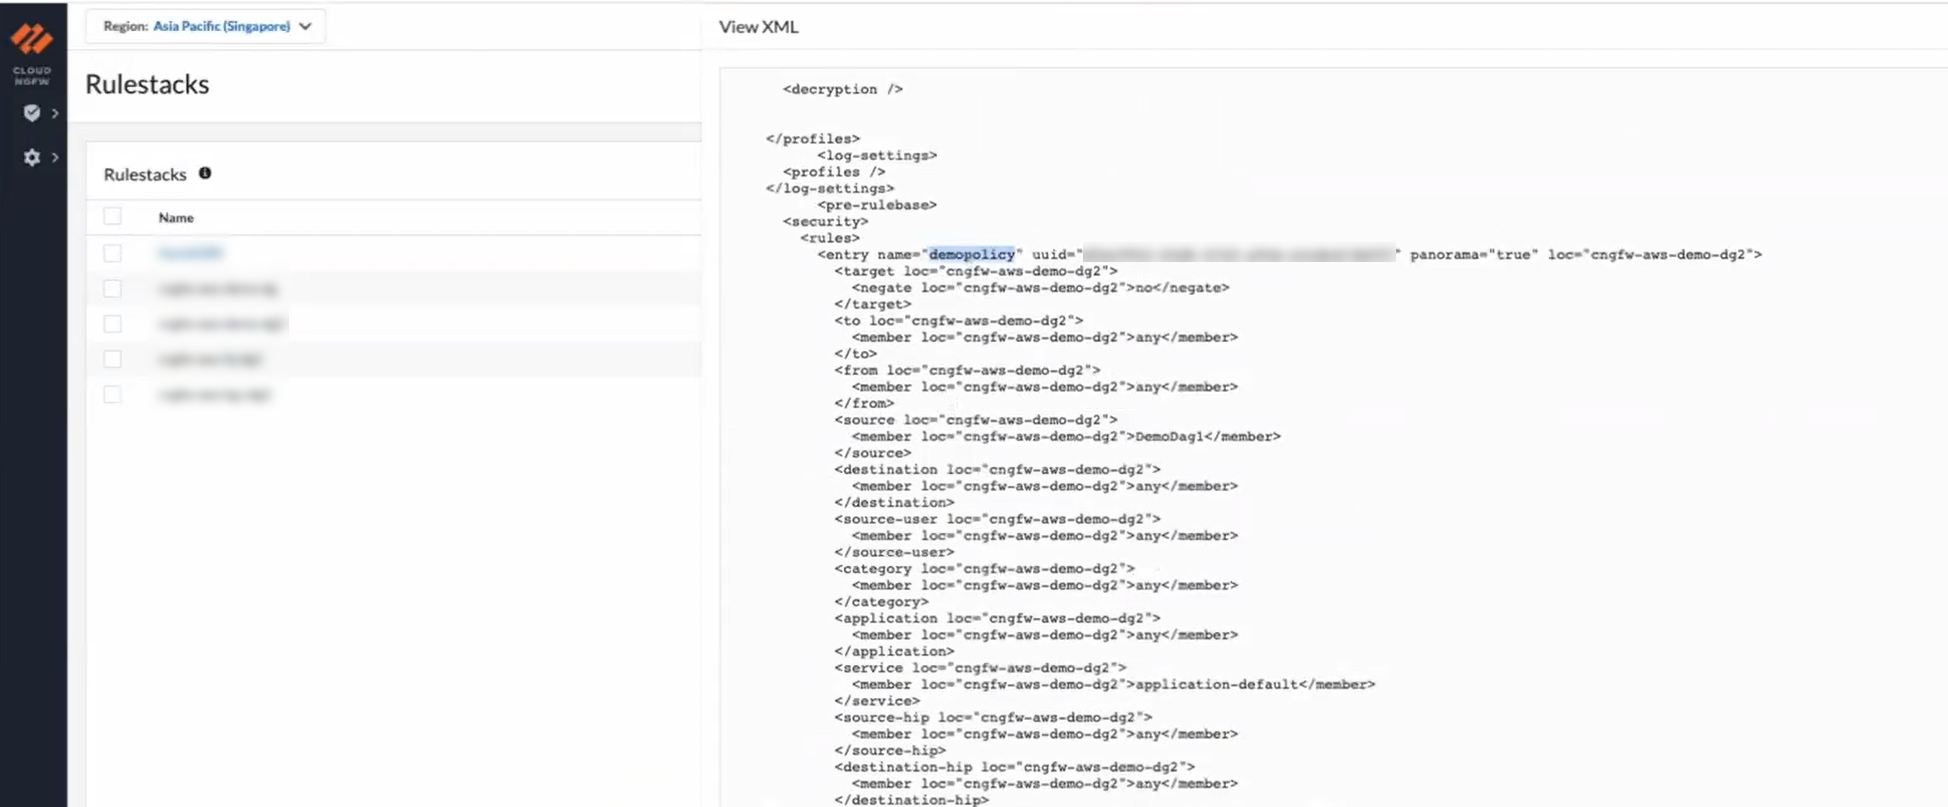
Task: Click the info icon beside Rulestacks
Action: 205,173
